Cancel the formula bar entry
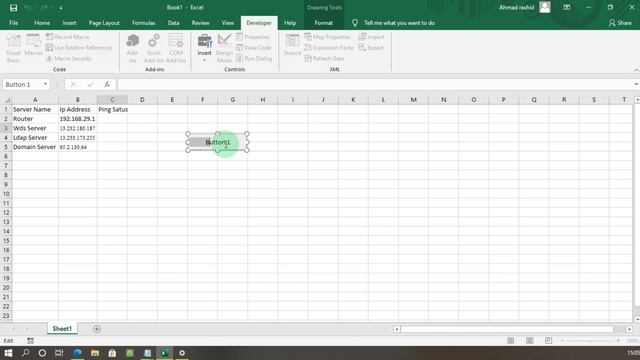The height and width of the screenshot is (360, 640). click(x=73, y=84)
